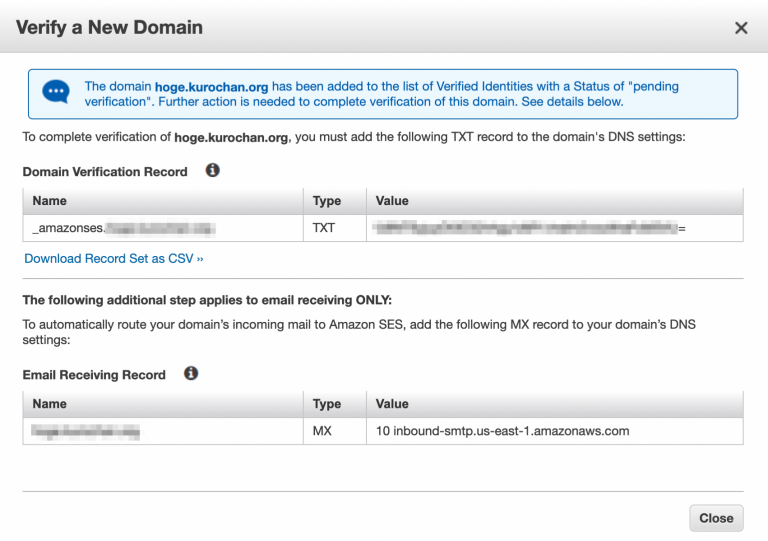Image resolution: width=768 pixels, height=541 pixels.
Task: Select the TXT record value cell
Action: 530,228
